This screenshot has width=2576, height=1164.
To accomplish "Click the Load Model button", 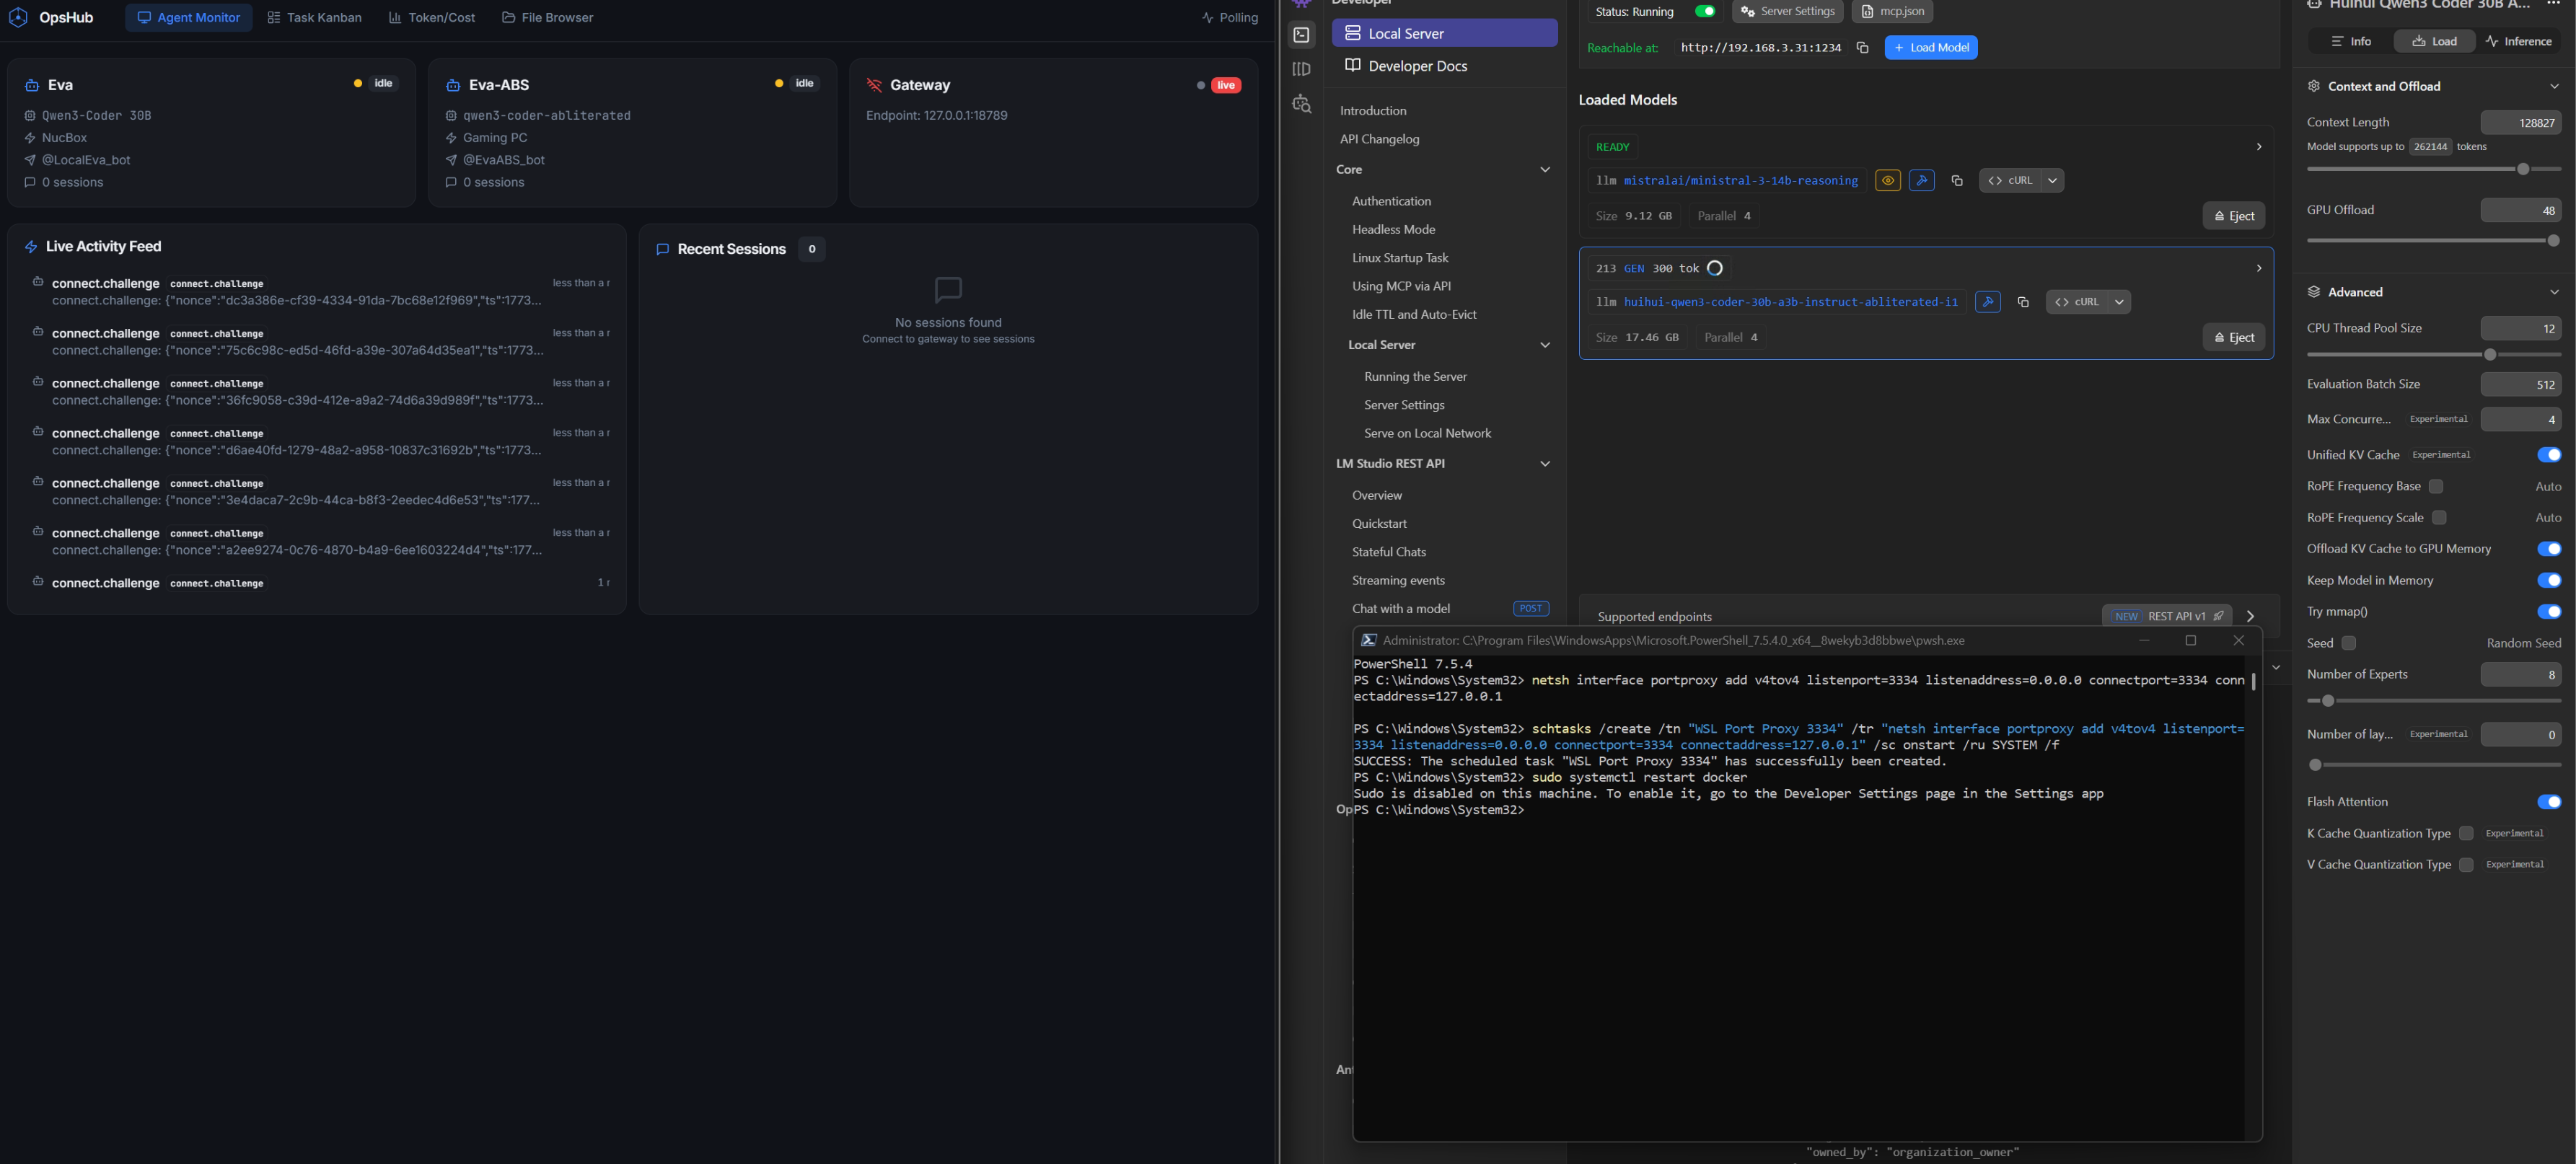I will [x=1930, y=48].
